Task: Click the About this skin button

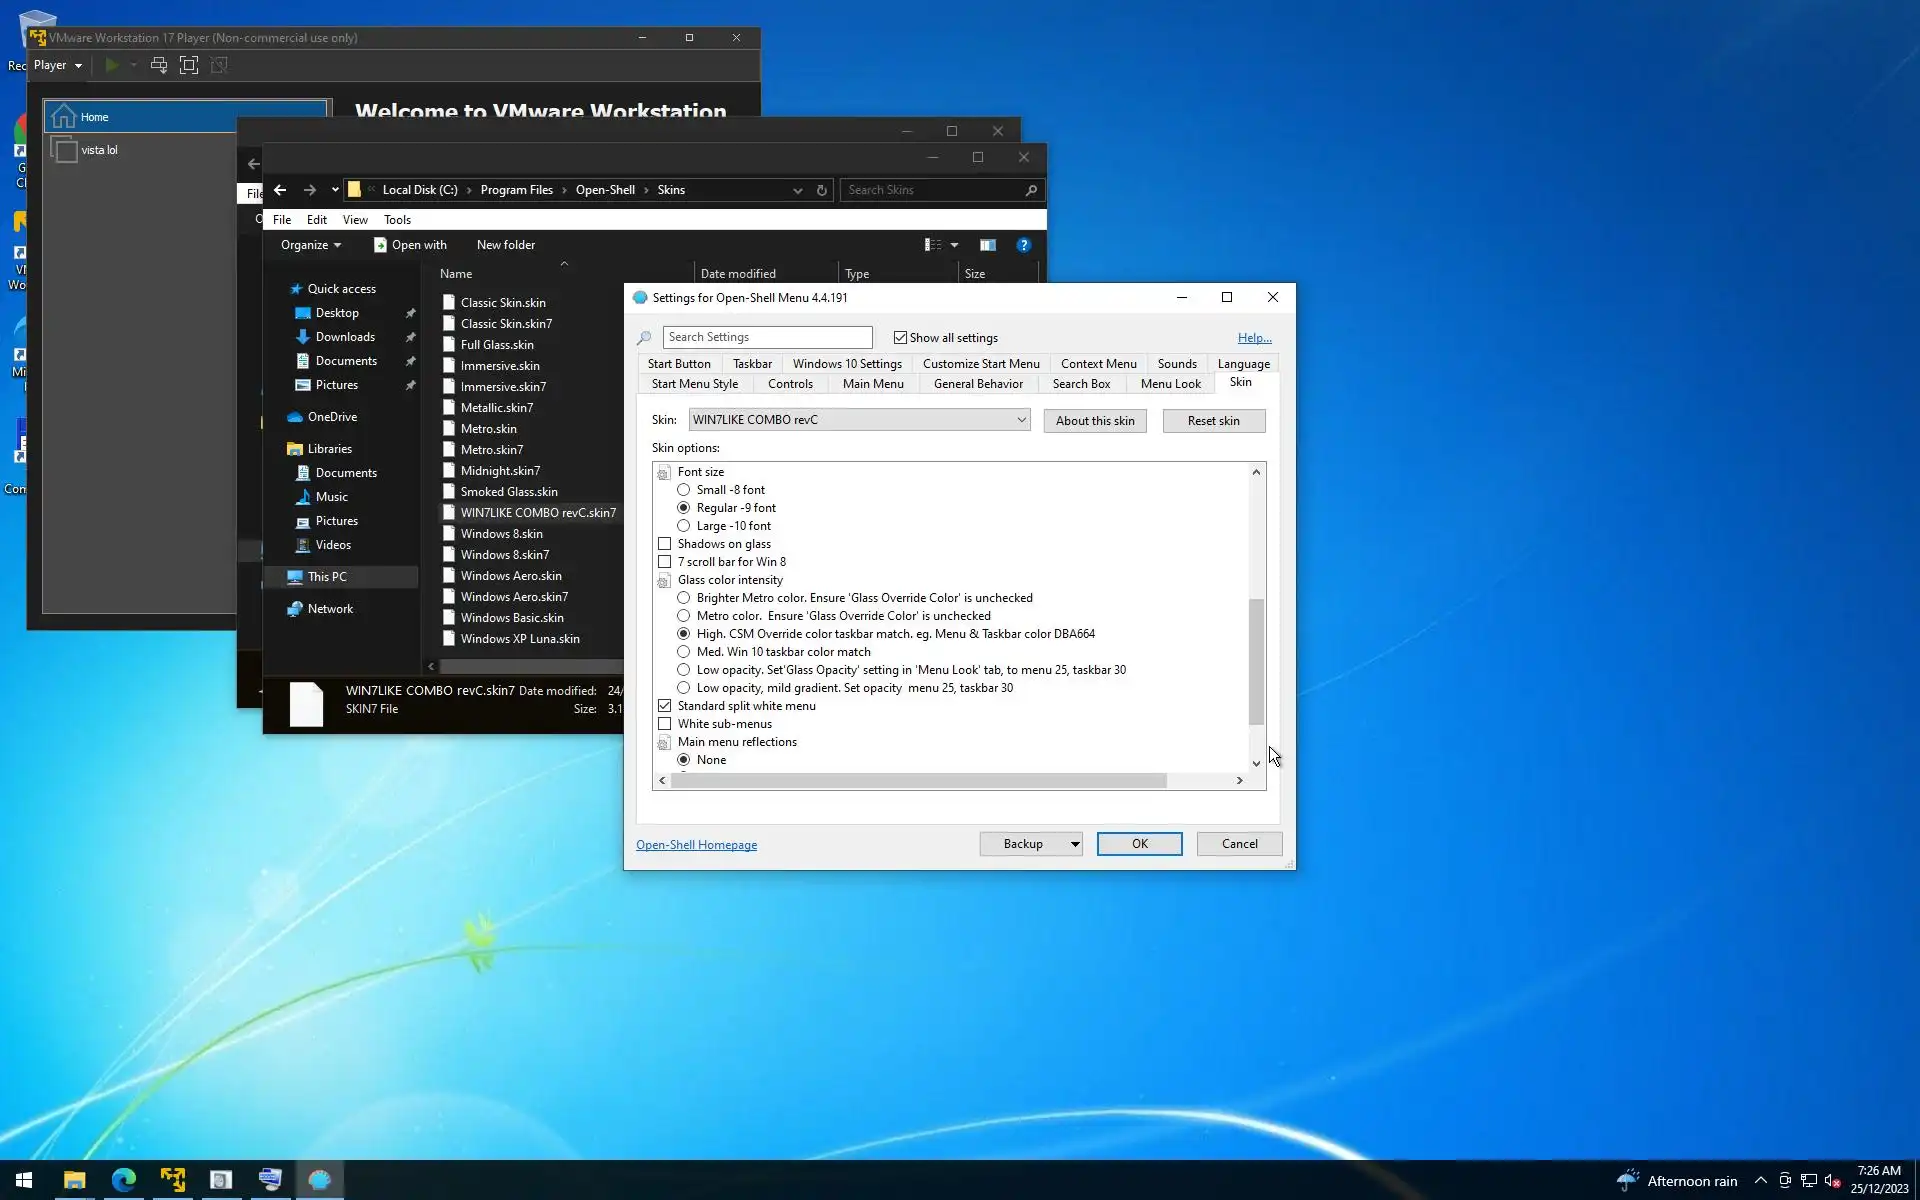Action: (x=1095, y=421)
